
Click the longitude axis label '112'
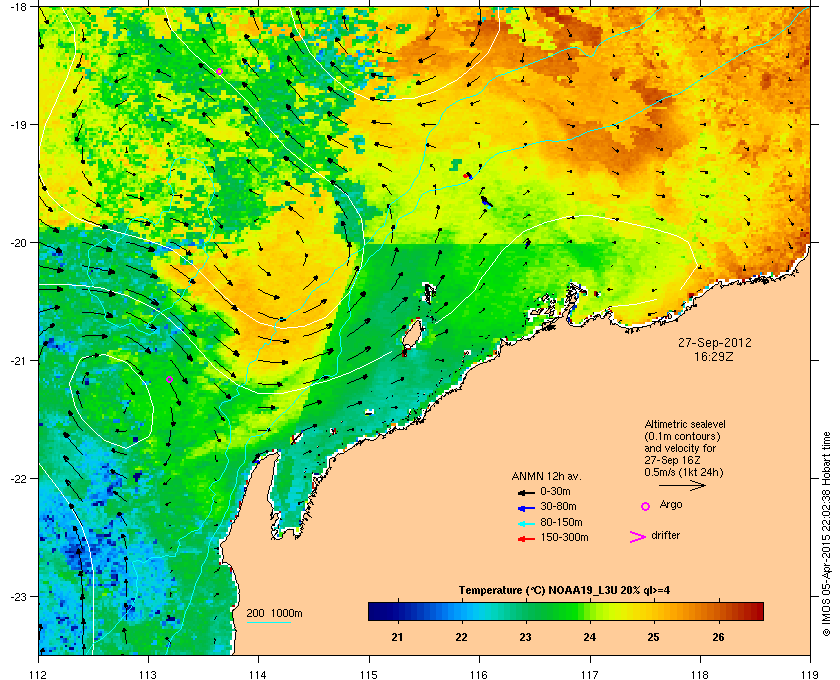pos(39,674)
